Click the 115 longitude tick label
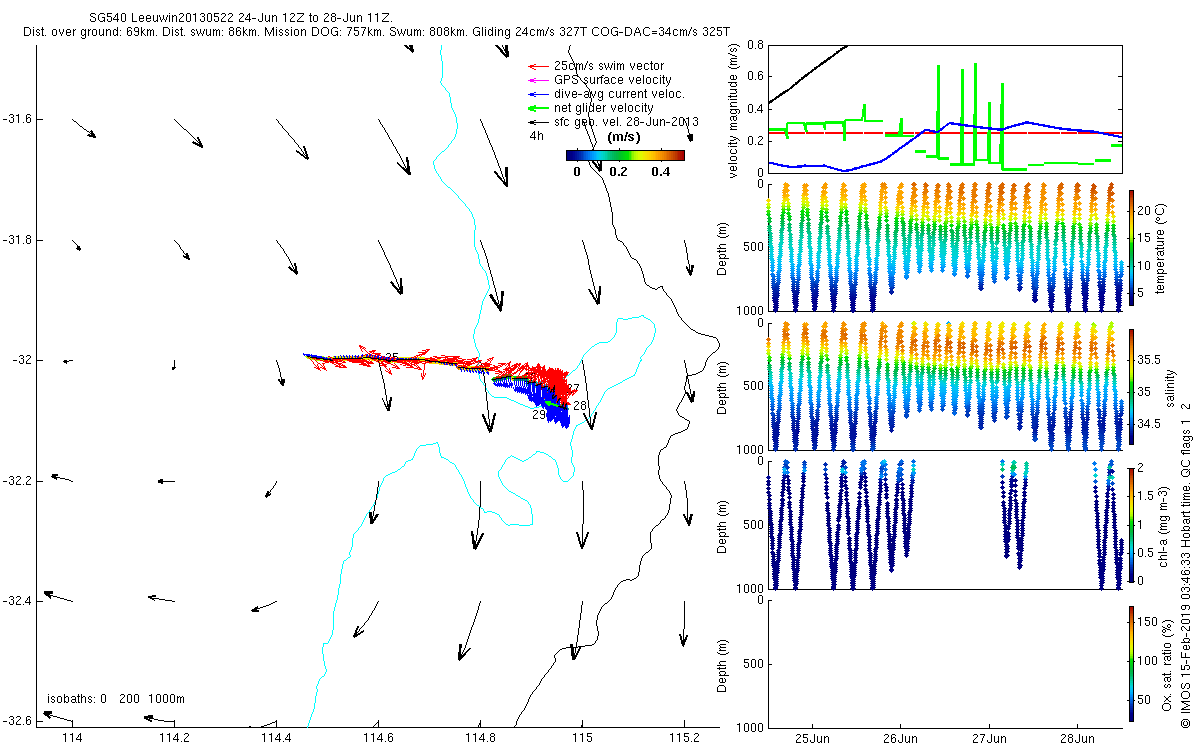The height and width of the screenshot is (750, 1200). click(582, 738)
